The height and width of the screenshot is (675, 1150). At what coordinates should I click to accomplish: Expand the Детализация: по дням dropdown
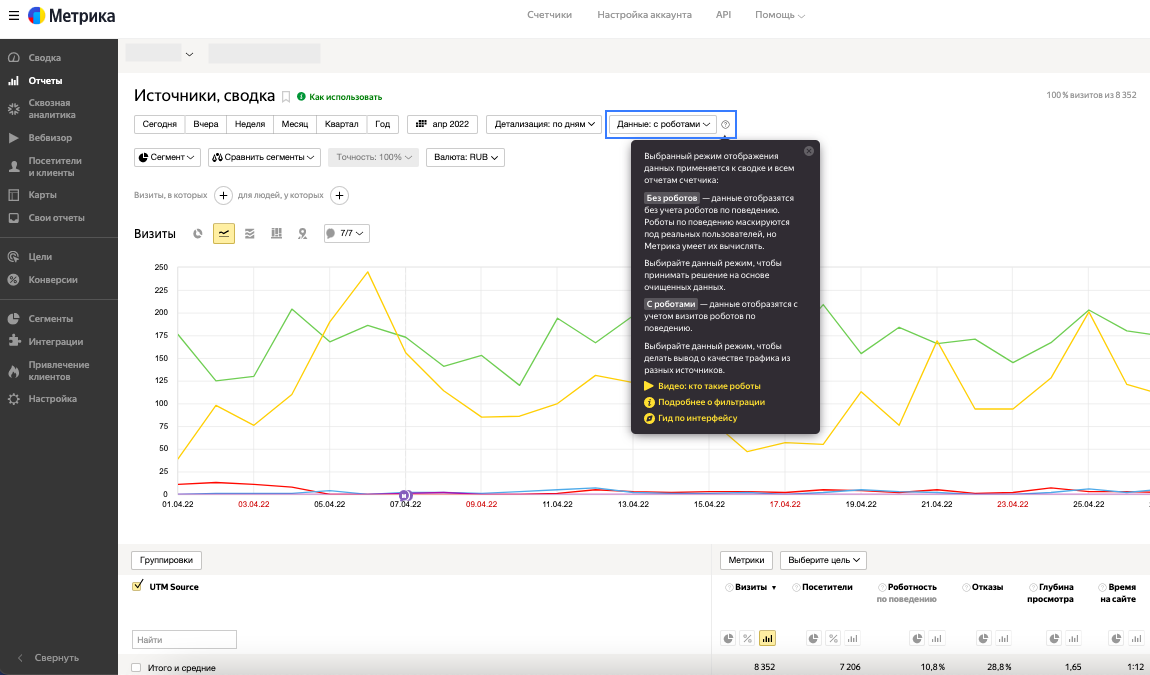pyautogui.click(x=545, y=124)
